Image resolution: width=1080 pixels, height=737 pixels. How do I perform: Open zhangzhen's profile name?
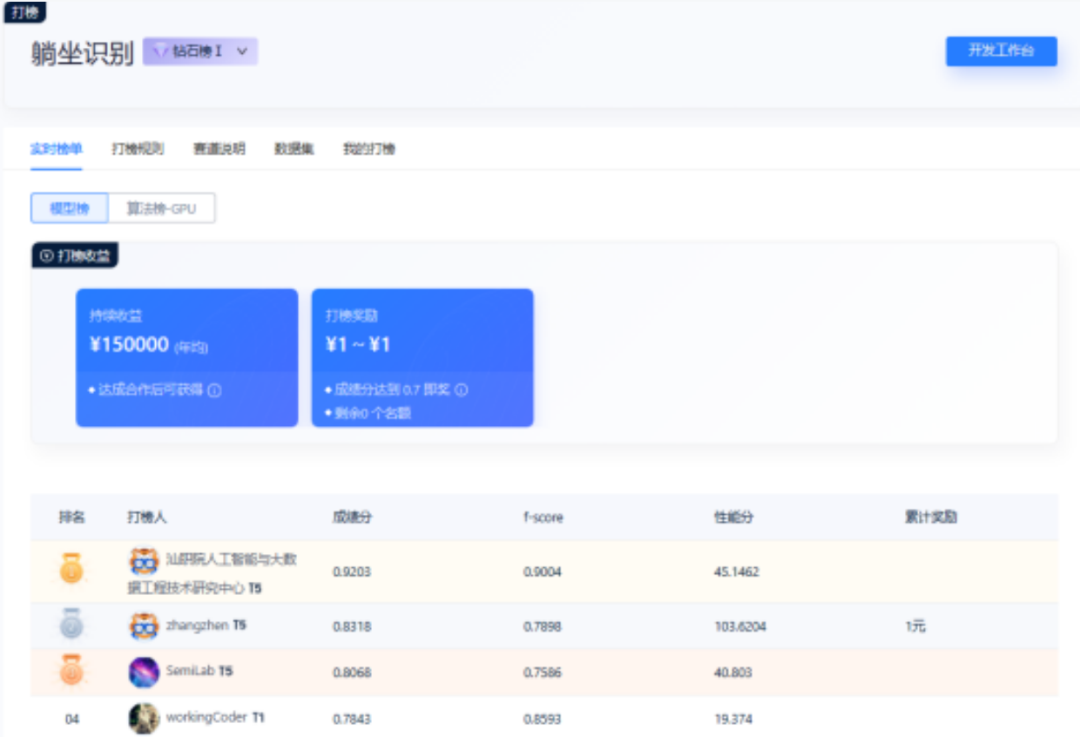pos(197,625)
